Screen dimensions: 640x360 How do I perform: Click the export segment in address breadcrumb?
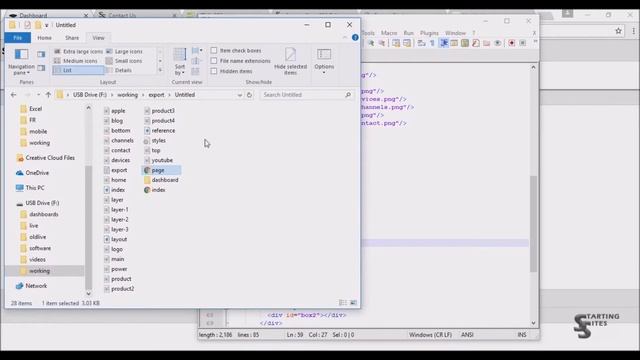(x=156, y=95)
